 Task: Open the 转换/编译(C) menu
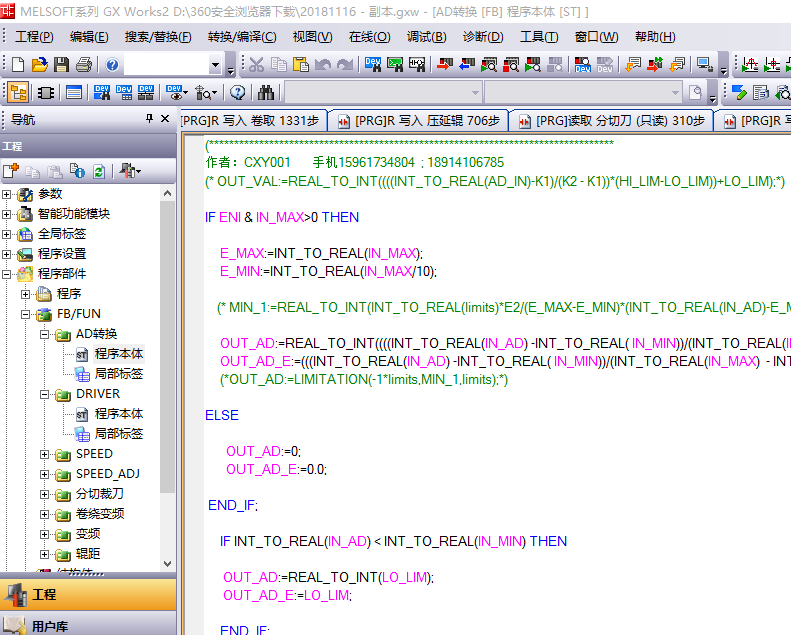(242, 37)
